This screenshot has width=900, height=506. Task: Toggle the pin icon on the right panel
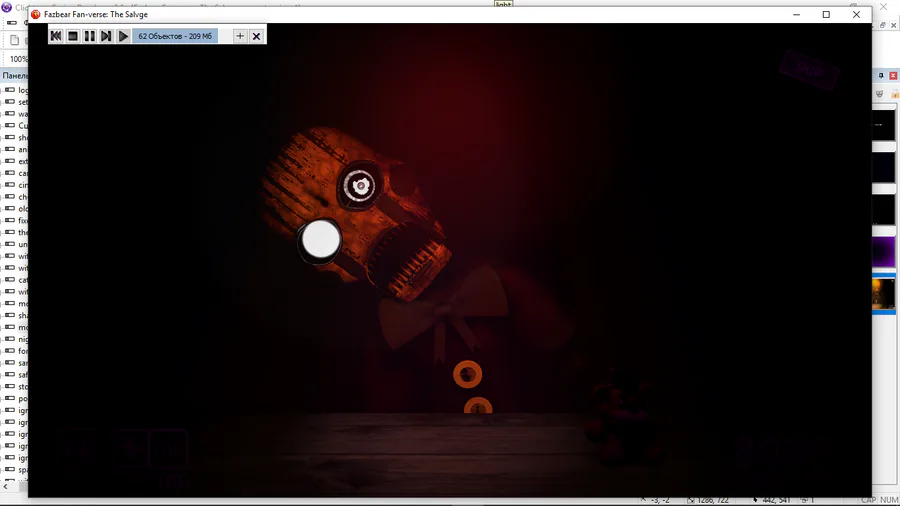[x=881, y=76]
